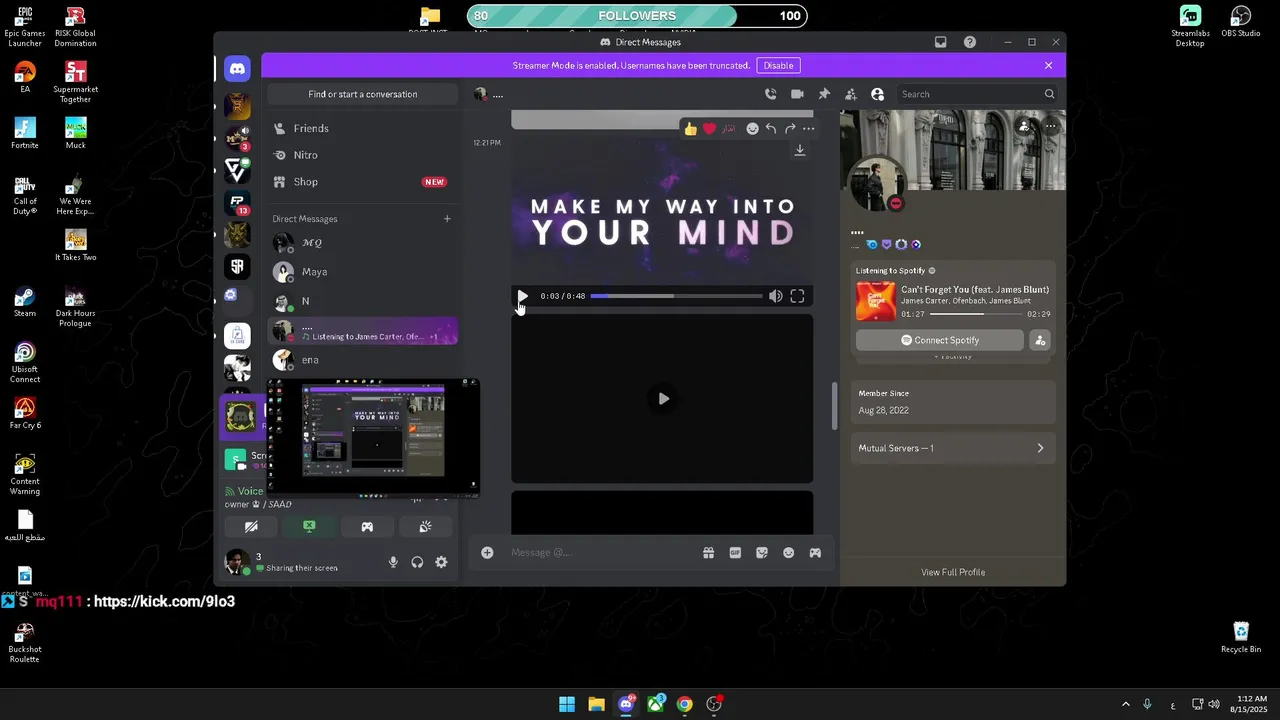Mute the microphone
Screen dimensions: 1280x720
click(393, 562)
